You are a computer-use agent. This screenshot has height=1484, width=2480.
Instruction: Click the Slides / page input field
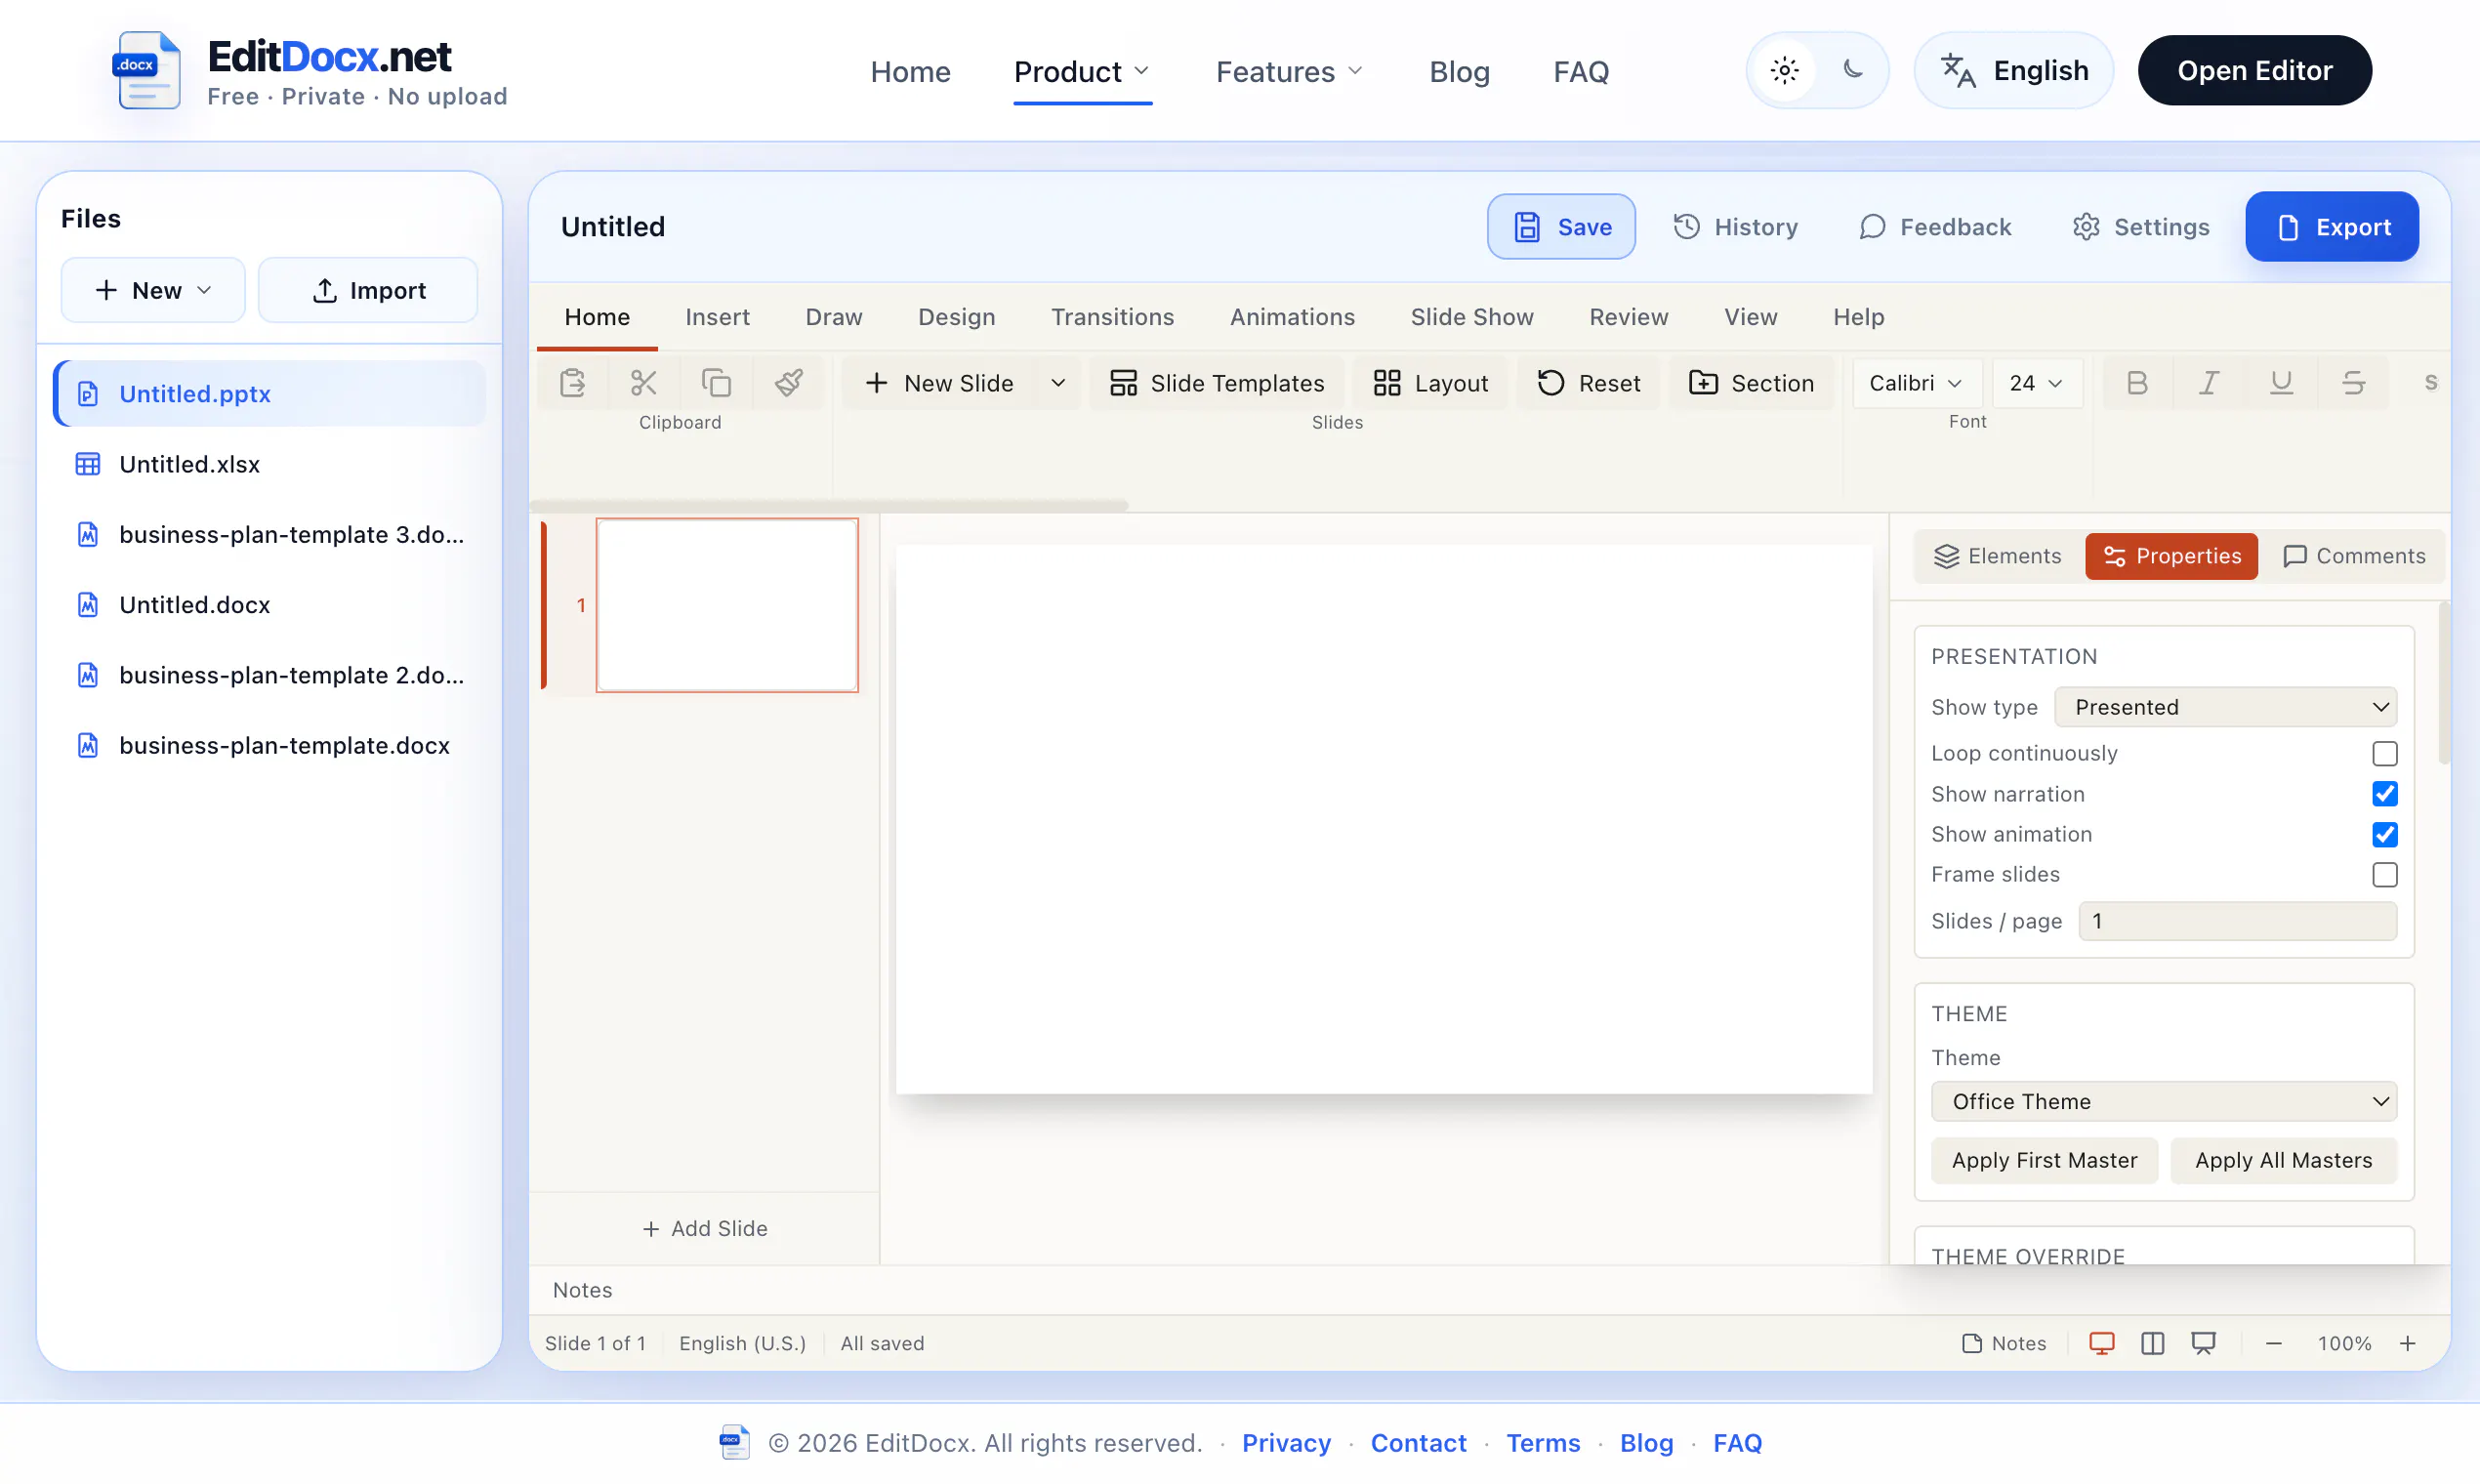point(2237,921)
